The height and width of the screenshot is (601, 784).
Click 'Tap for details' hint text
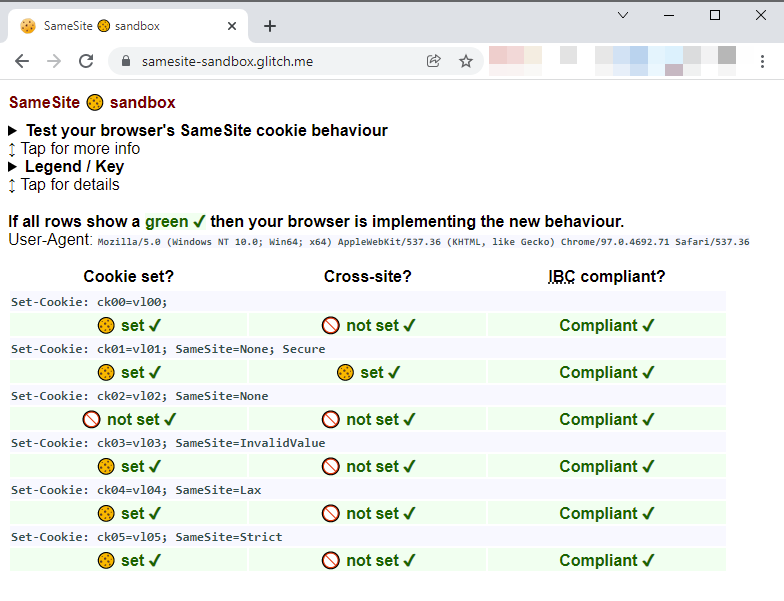(x=70, y=184)
